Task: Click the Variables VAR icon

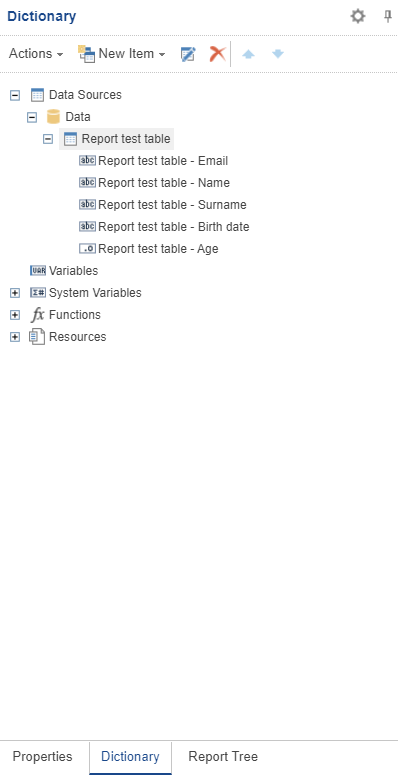Action: coord(38,271)
